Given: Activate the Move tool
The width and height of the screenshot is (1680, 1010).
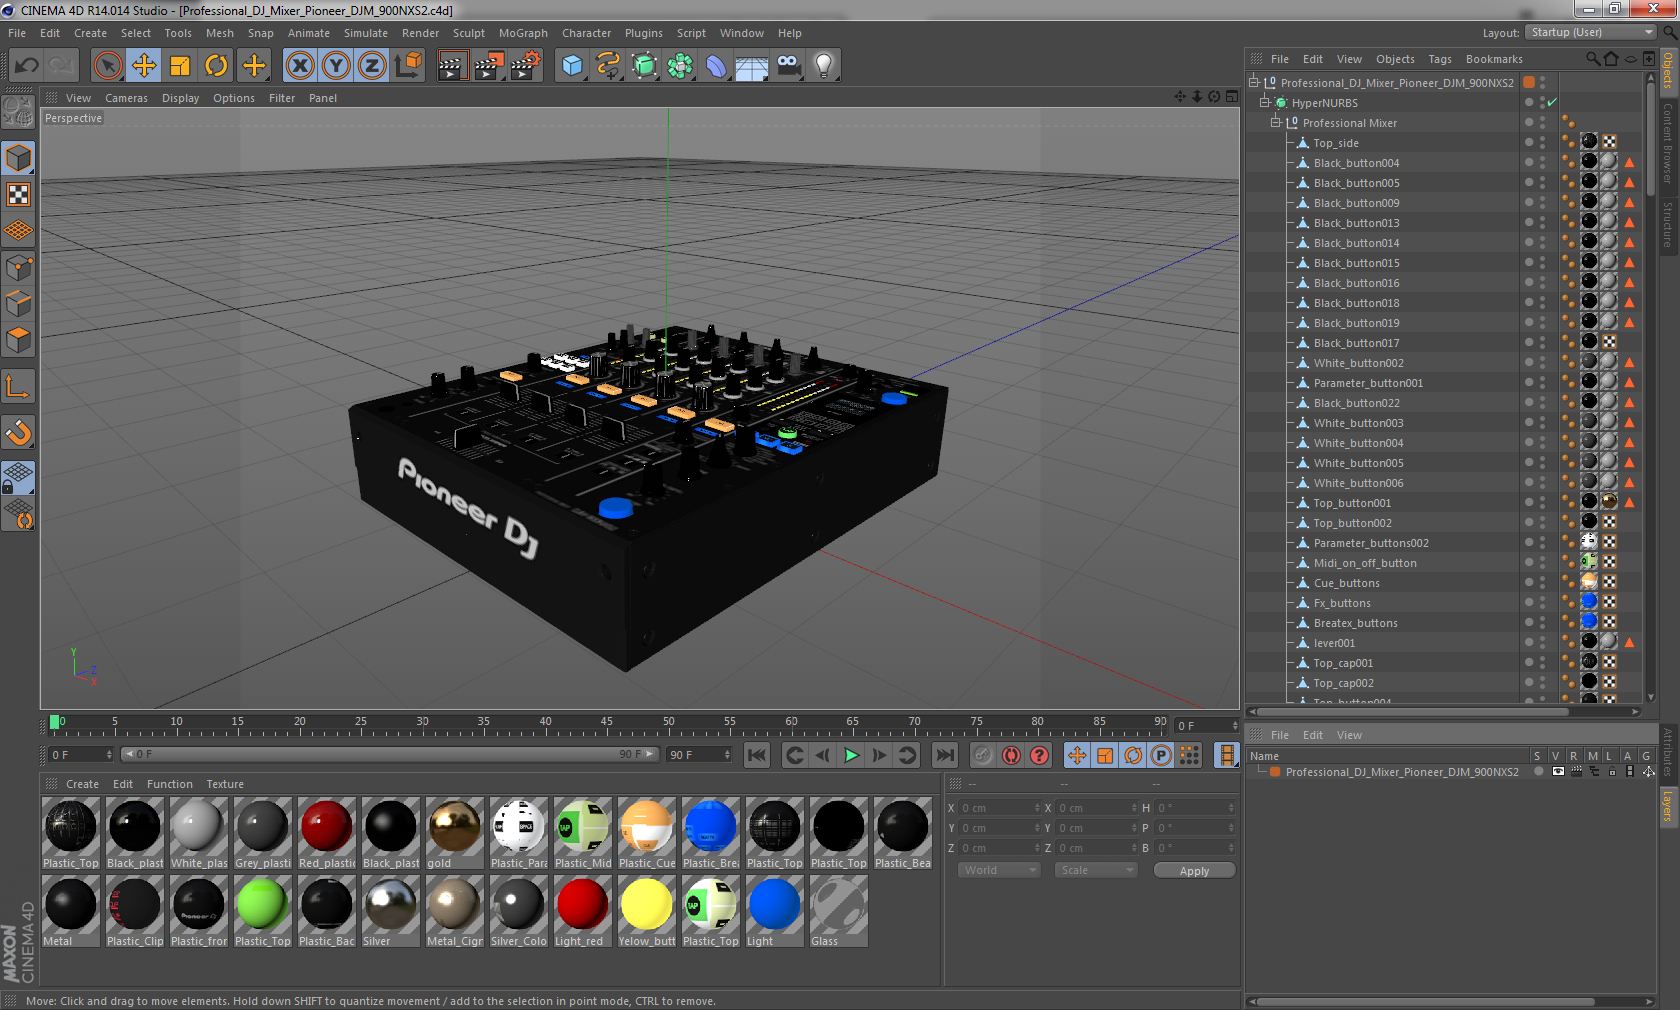Looking at the screenshot, I should pos(144,66).
